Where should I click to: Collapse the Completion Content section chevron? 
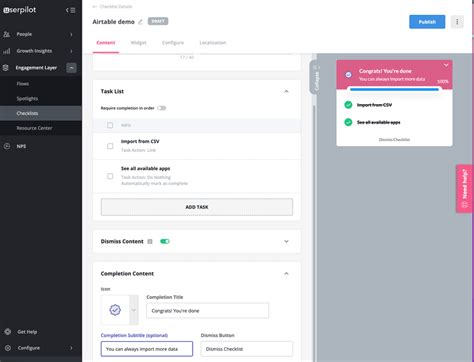pyautogui.click(x=286, y=274)
